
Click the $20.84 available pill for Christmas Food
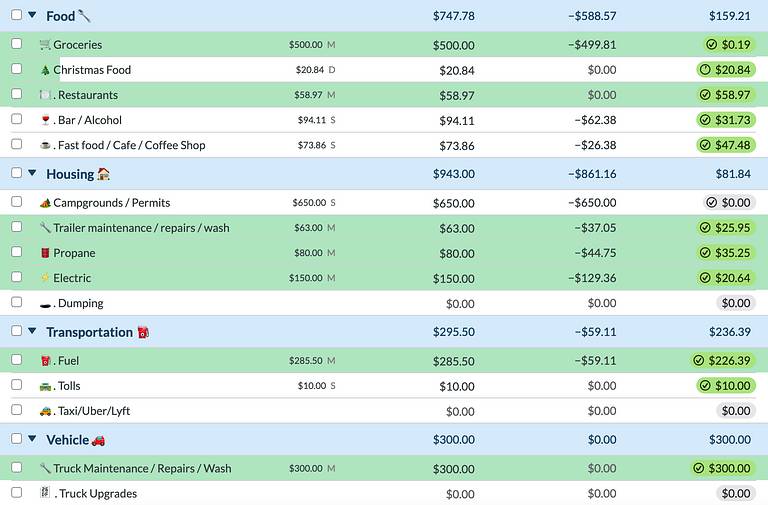pos(726,70)
